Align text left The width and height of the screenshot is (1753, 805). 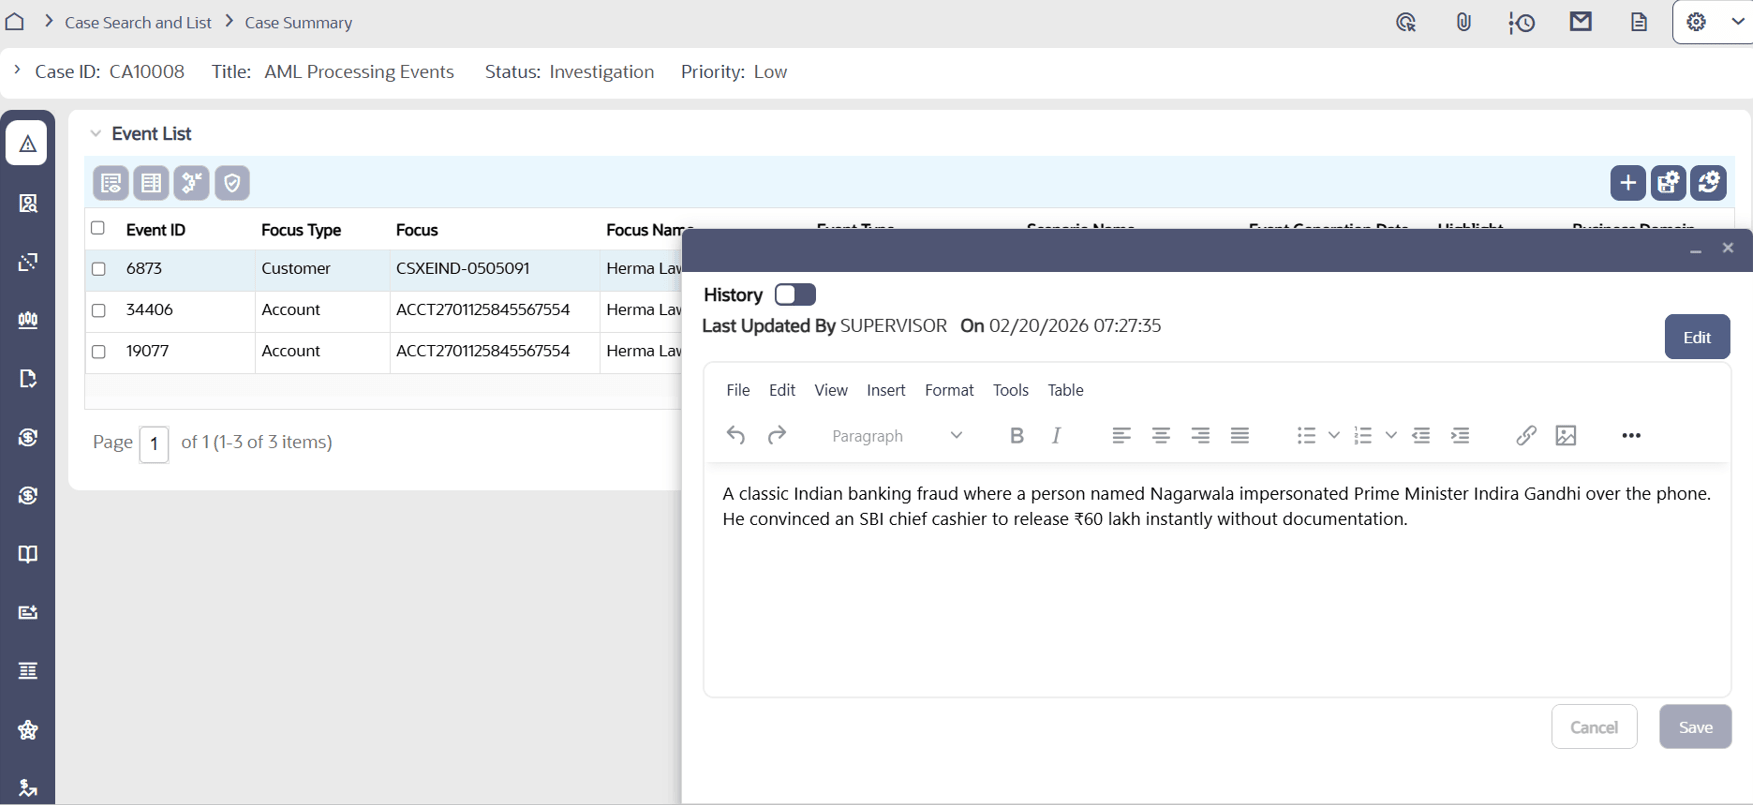(x=1121, y=435)
